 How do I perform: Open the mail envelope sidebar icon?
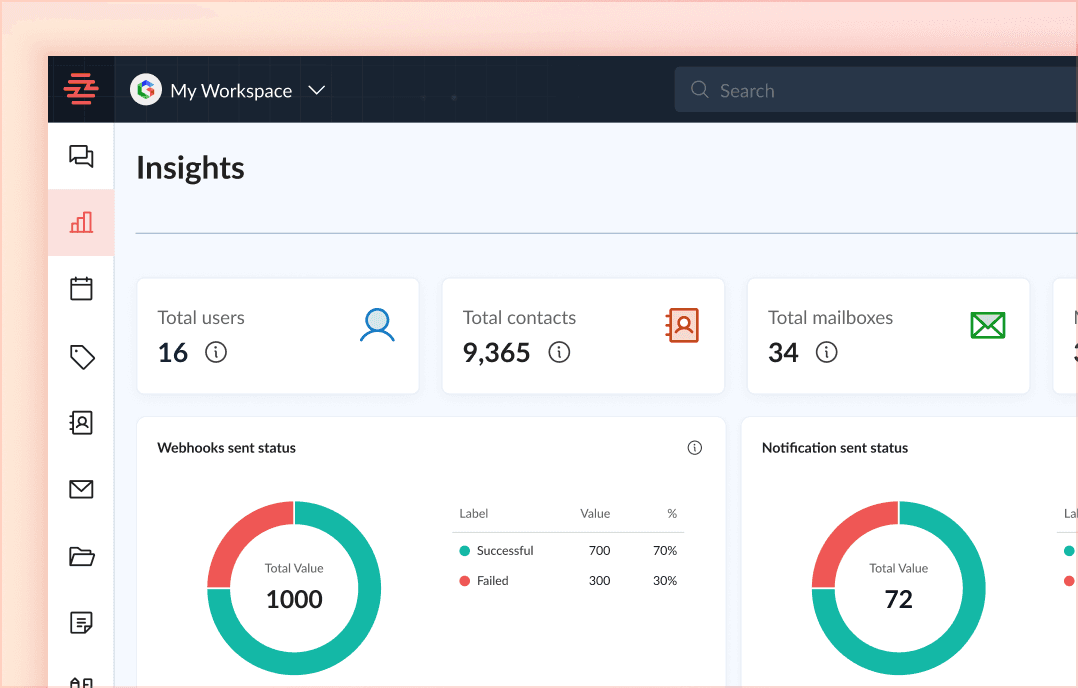pos(81,489)
